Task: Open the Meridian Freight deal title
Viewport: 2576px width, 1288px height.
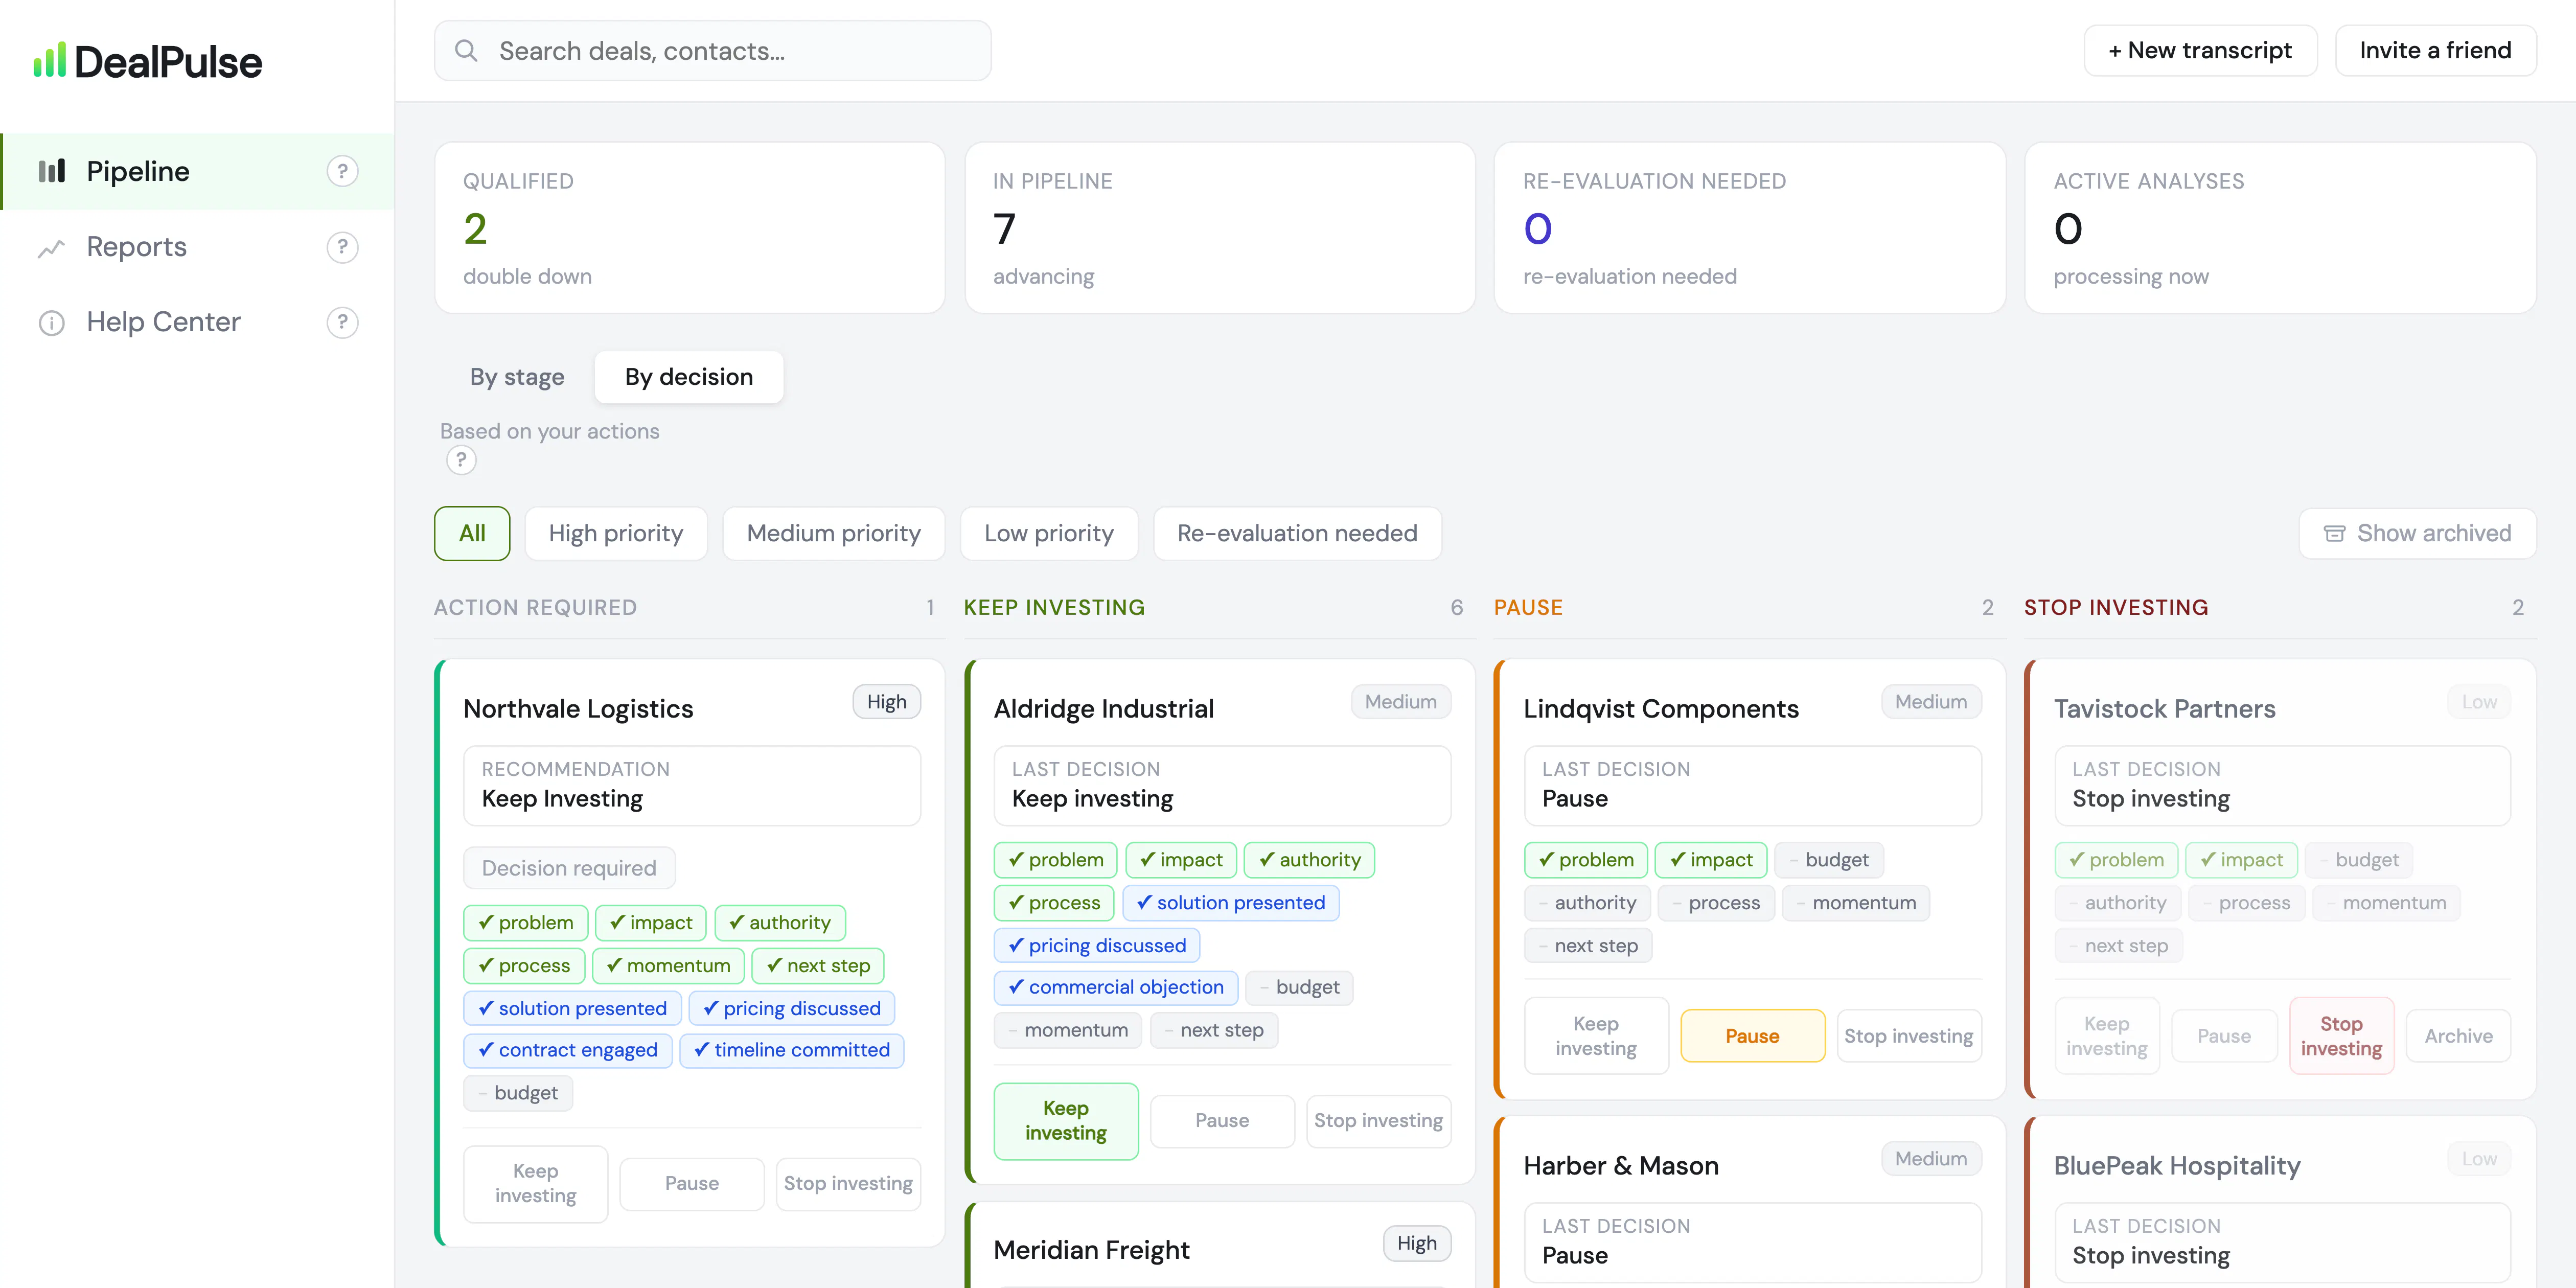Action: coord(1091,1250)
